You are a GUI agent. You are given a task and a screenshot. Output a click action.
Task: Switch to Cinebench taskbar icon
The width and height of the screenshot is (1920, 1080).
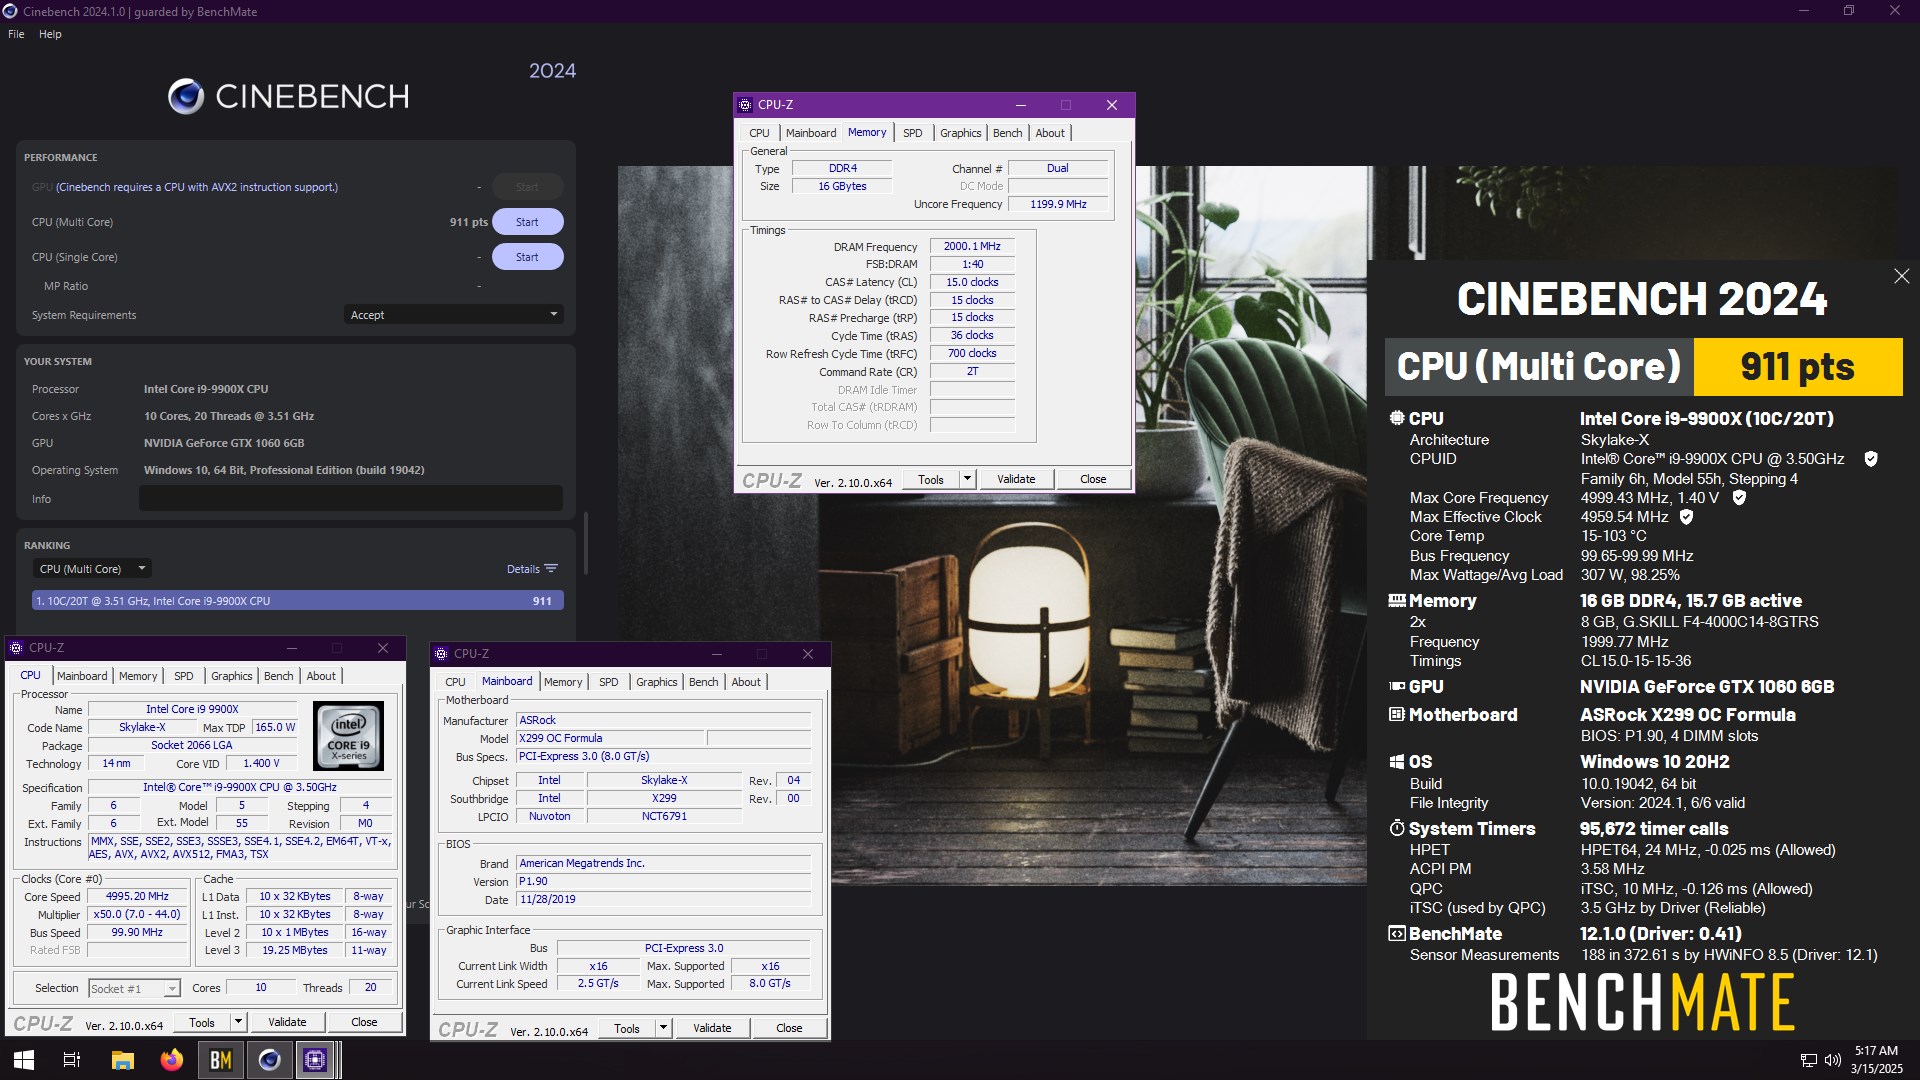pyautogui.click(x=269, y=1060)
